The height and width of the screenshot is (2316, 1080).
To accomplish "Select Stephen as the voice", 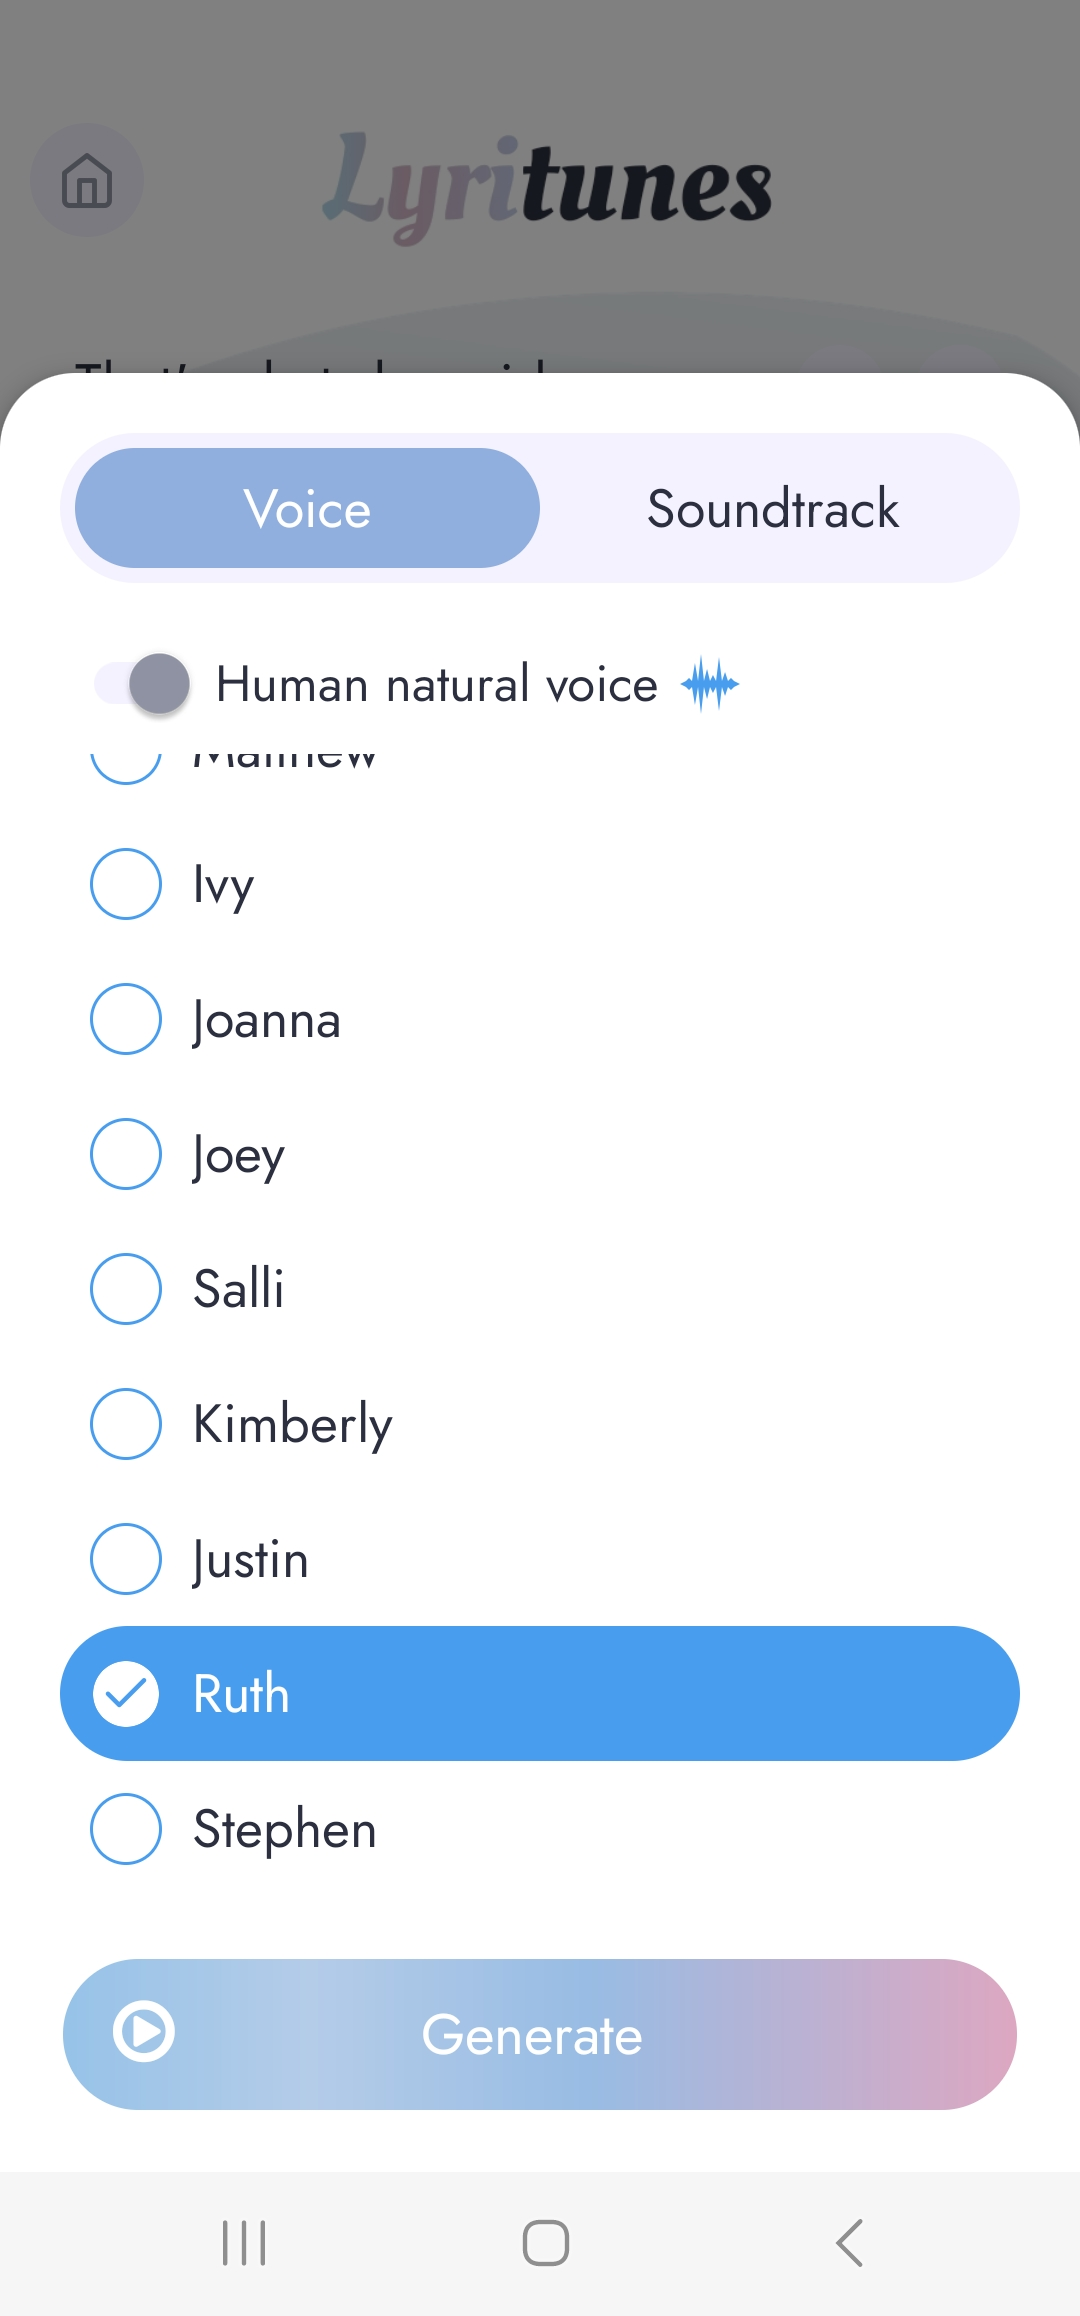I will (x=126, y=1829).
